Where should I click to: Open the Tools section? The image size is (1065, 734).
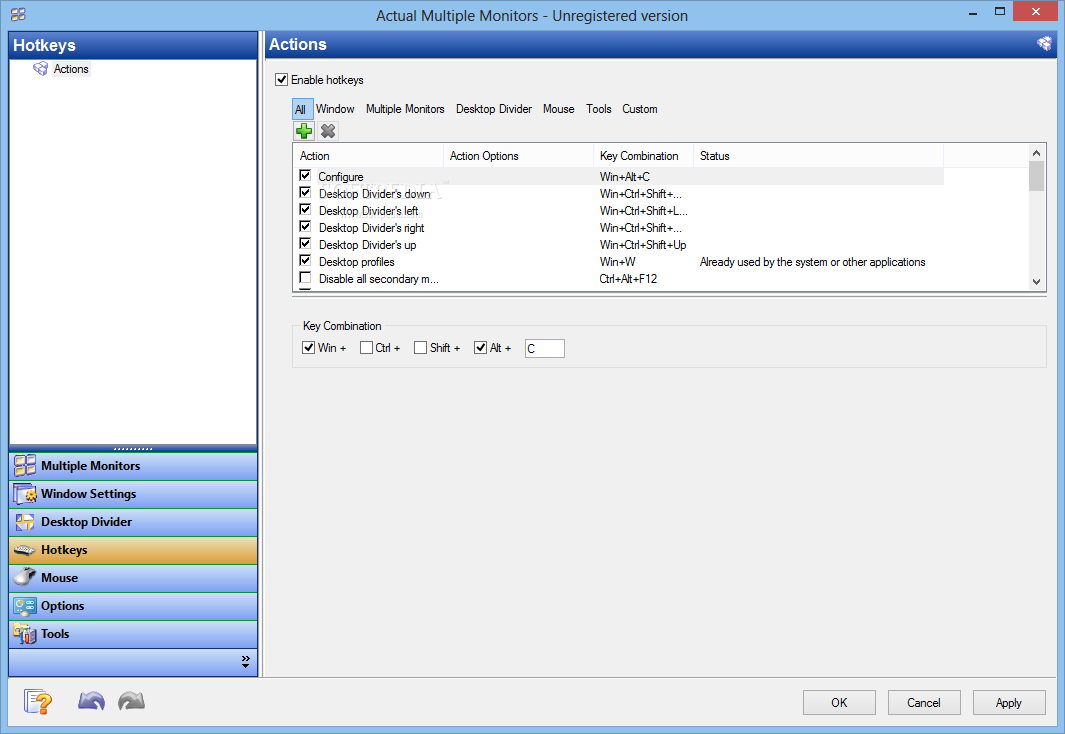pos(133,634)
